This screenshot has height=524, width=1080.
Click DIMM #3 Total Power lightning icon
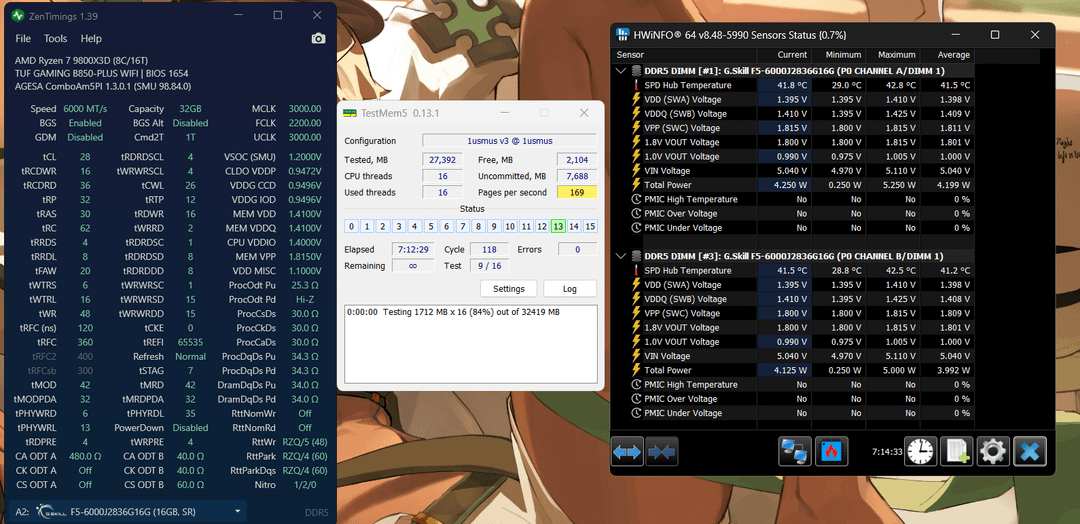(636, 370)
